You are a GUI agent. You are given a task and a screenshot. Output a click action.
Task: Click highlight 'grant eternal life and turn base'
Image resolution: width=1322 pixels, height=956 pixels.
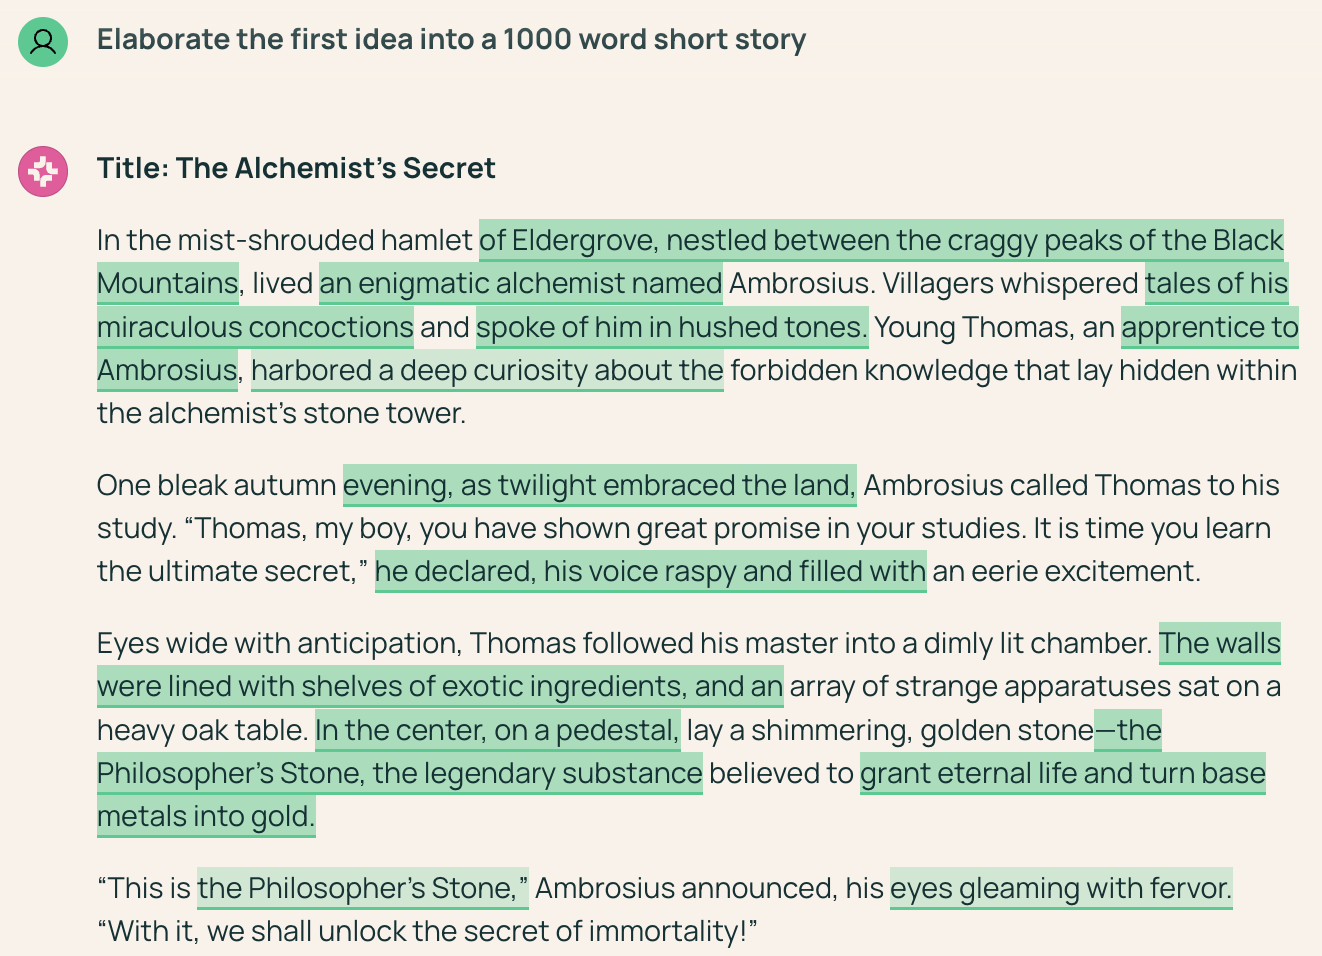pos(1063,774)
